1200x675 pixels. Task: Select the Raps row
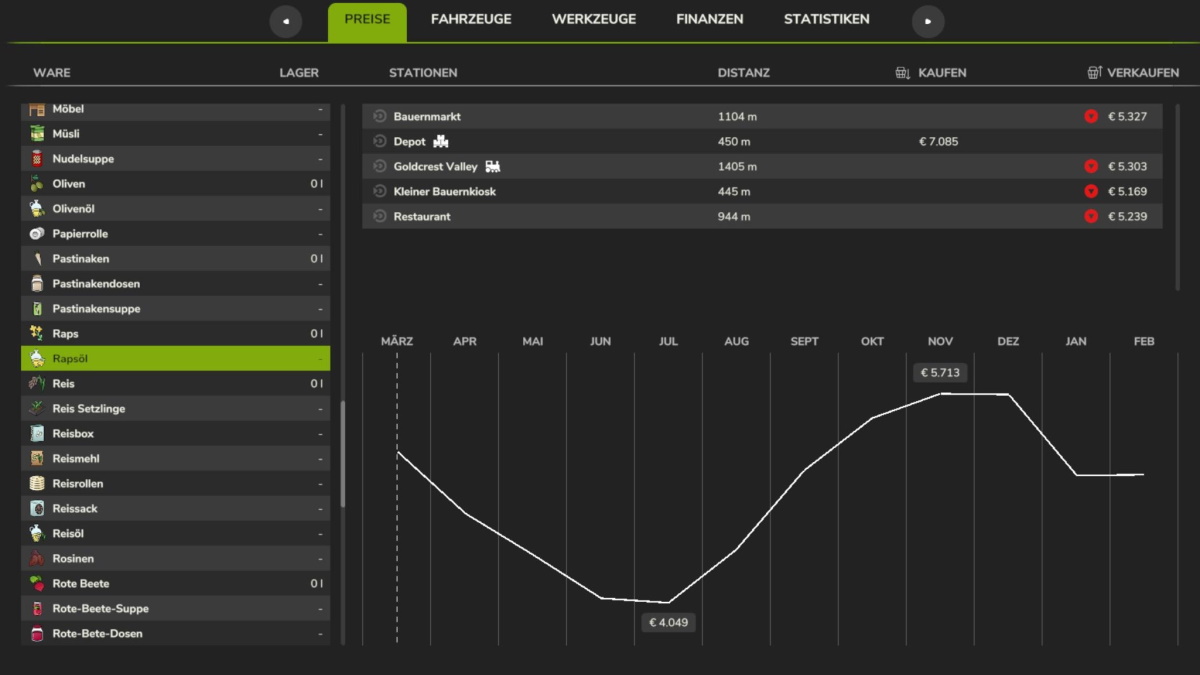click(175, 334)
